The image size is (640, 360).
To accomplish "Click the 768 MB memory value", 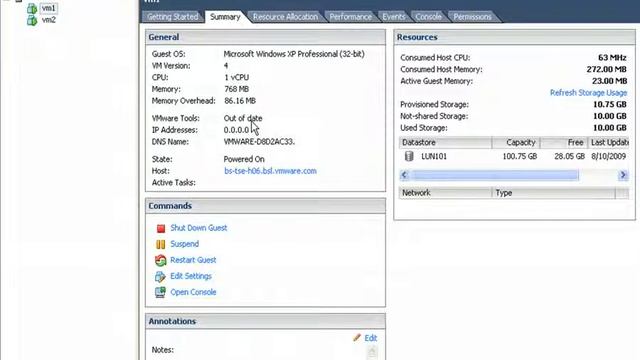I will point(236,89).
